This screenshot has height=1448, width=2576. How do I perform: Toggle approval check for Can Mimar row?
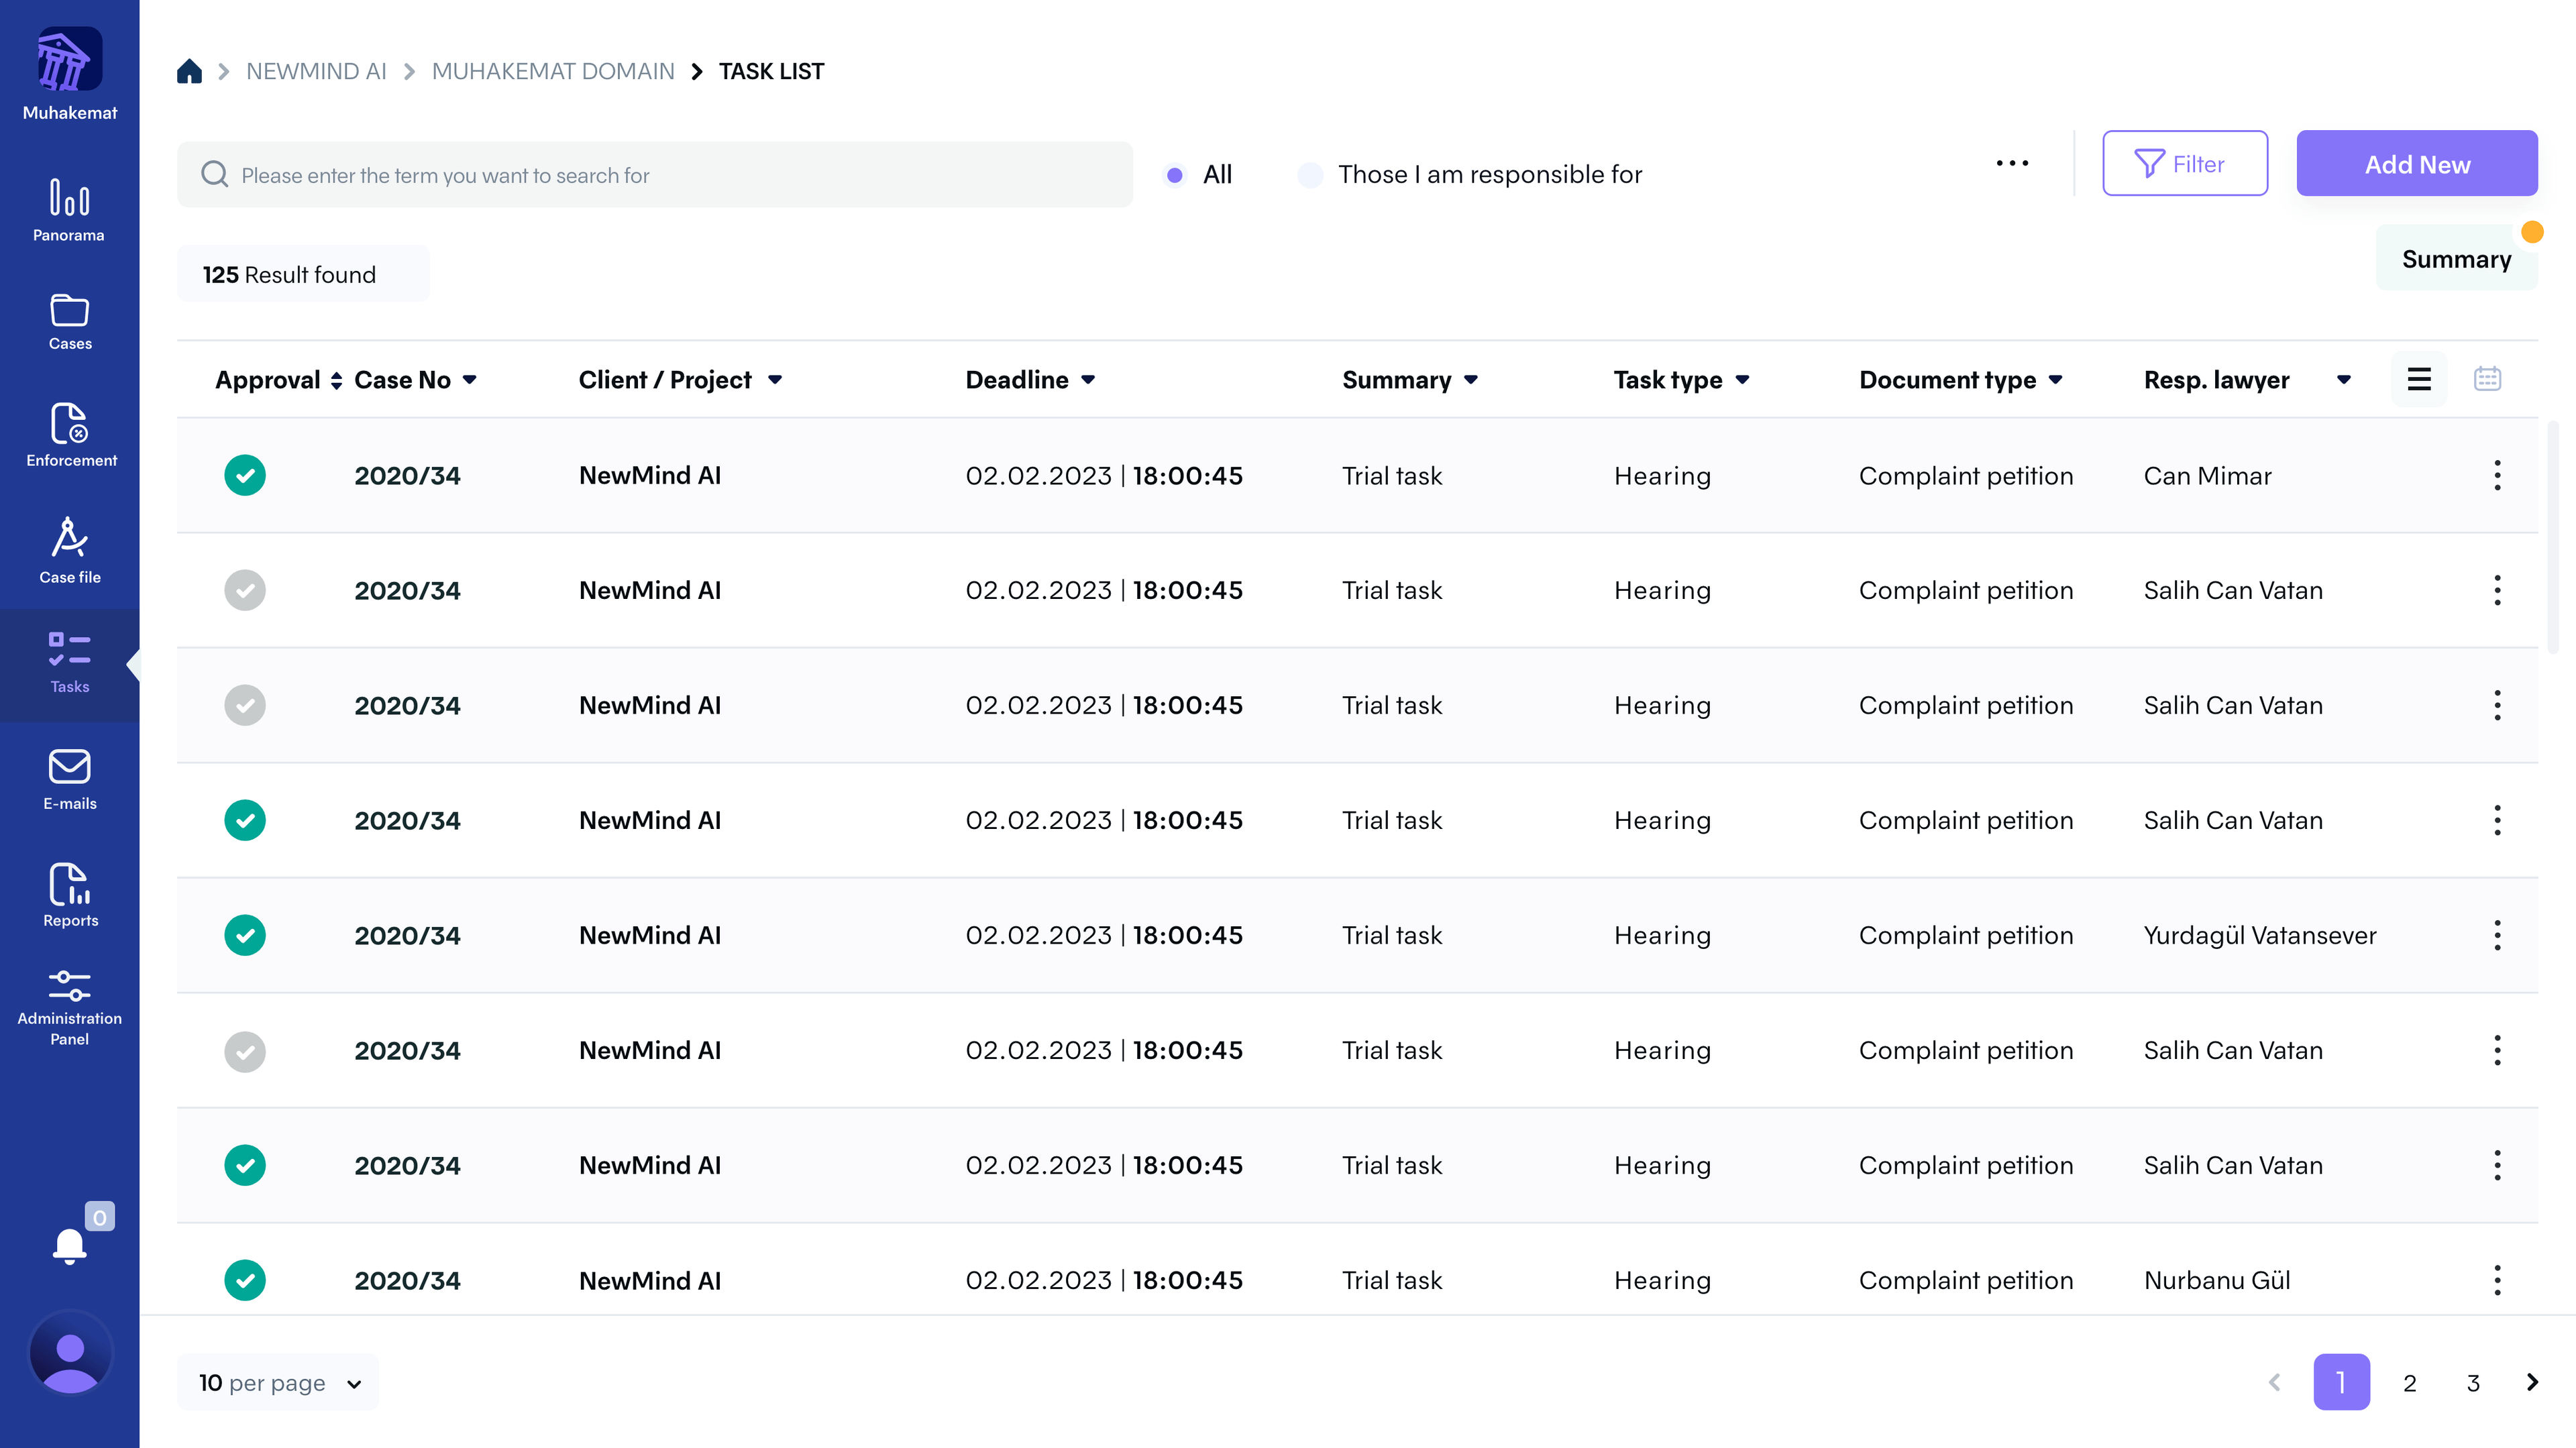click(x=245, y=475)
